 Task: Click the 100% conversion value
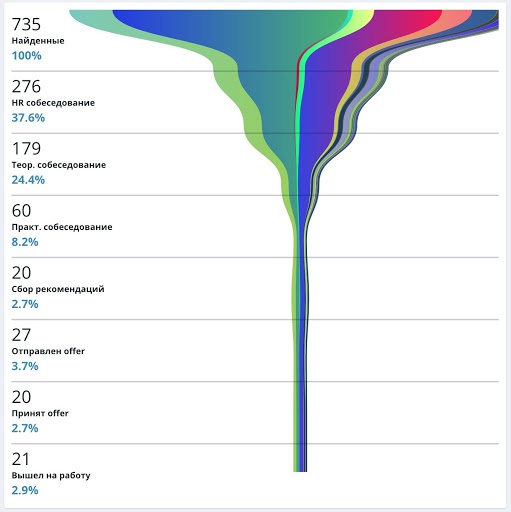click(27, 55)
